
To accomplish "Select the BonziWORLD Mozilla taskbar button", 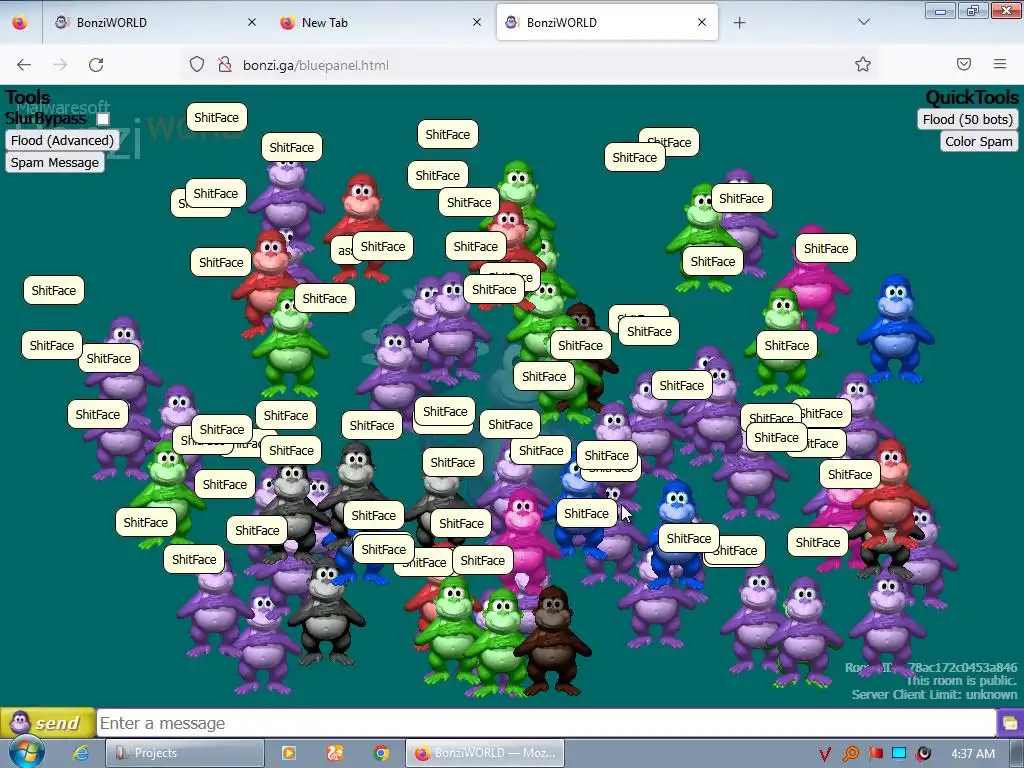I will pyautogui.click(x=485, y=753).
